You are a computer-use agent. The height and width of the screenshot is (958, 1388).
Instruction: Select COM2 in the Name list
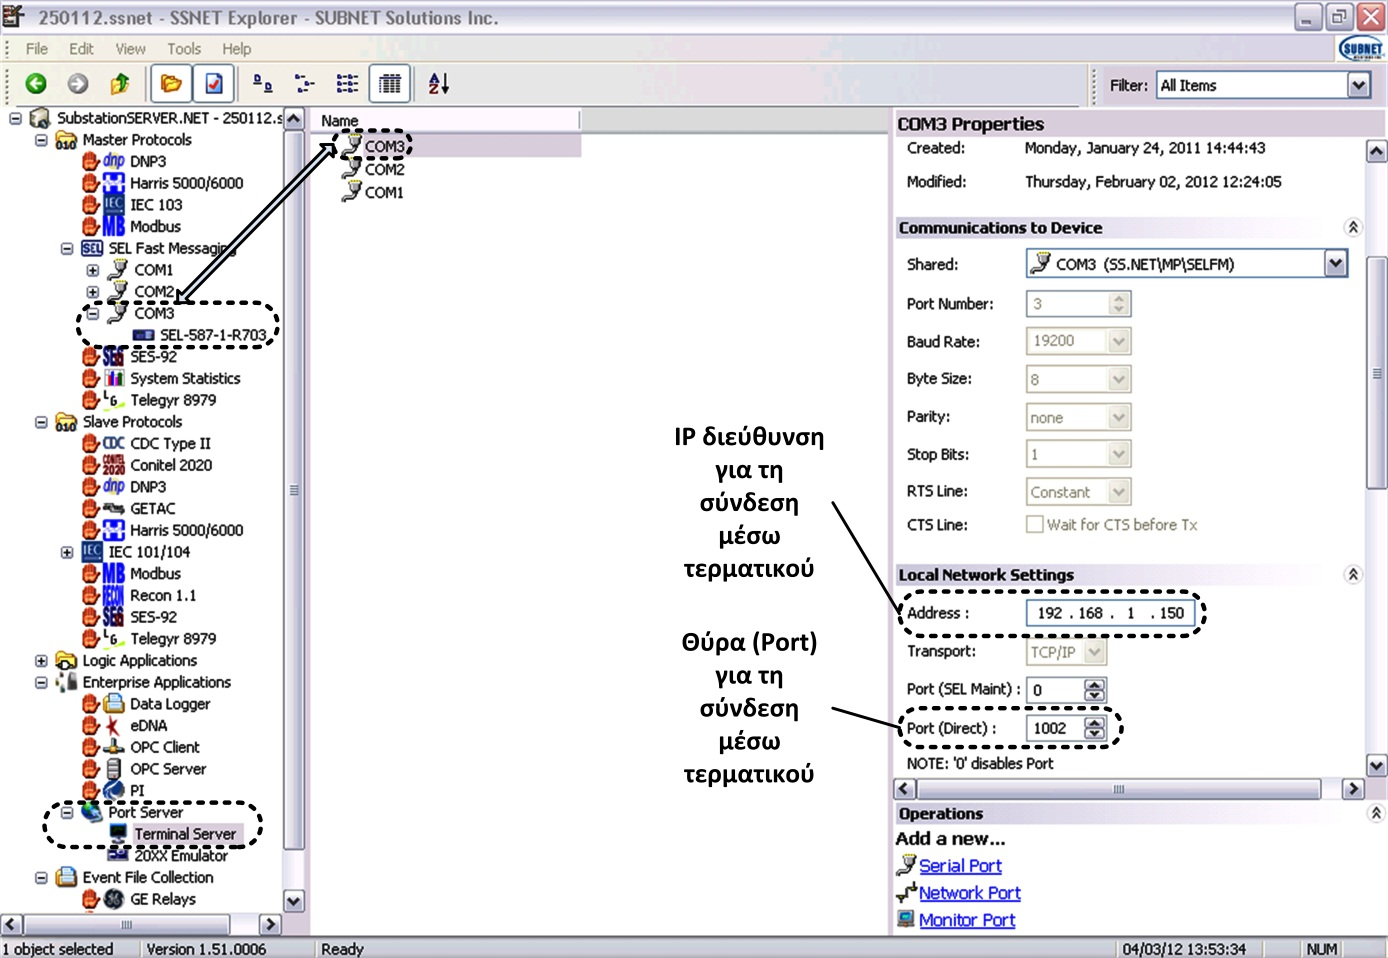(x=385, y=169)
